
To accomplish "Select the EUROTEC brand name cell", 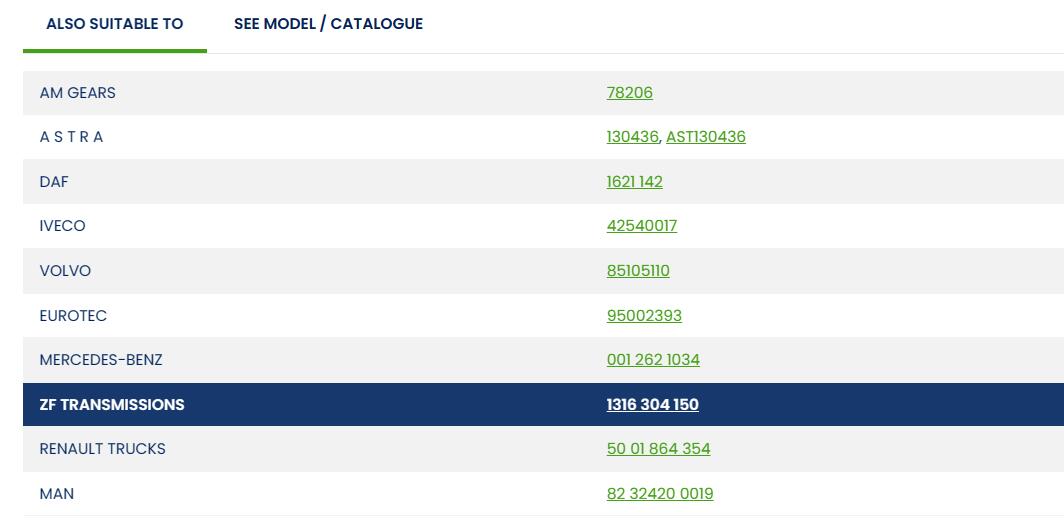I will 73,315.
